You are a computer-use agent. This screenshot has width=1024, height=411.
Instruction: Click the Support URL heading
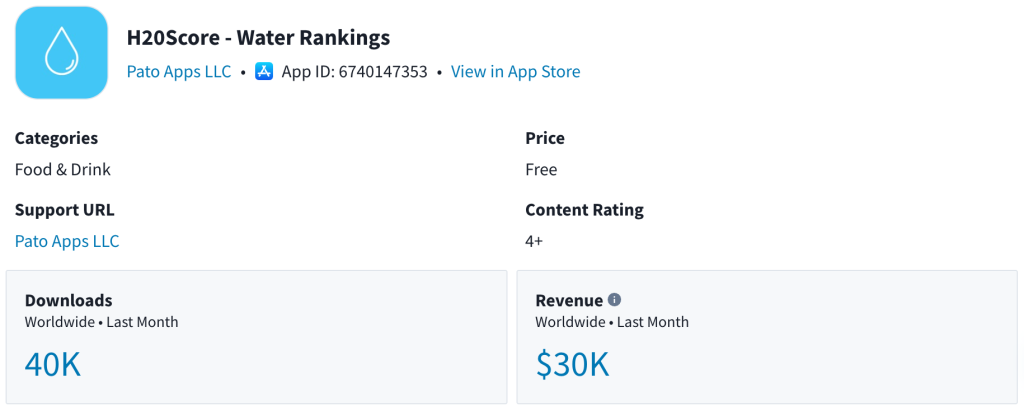coord(64,210)
